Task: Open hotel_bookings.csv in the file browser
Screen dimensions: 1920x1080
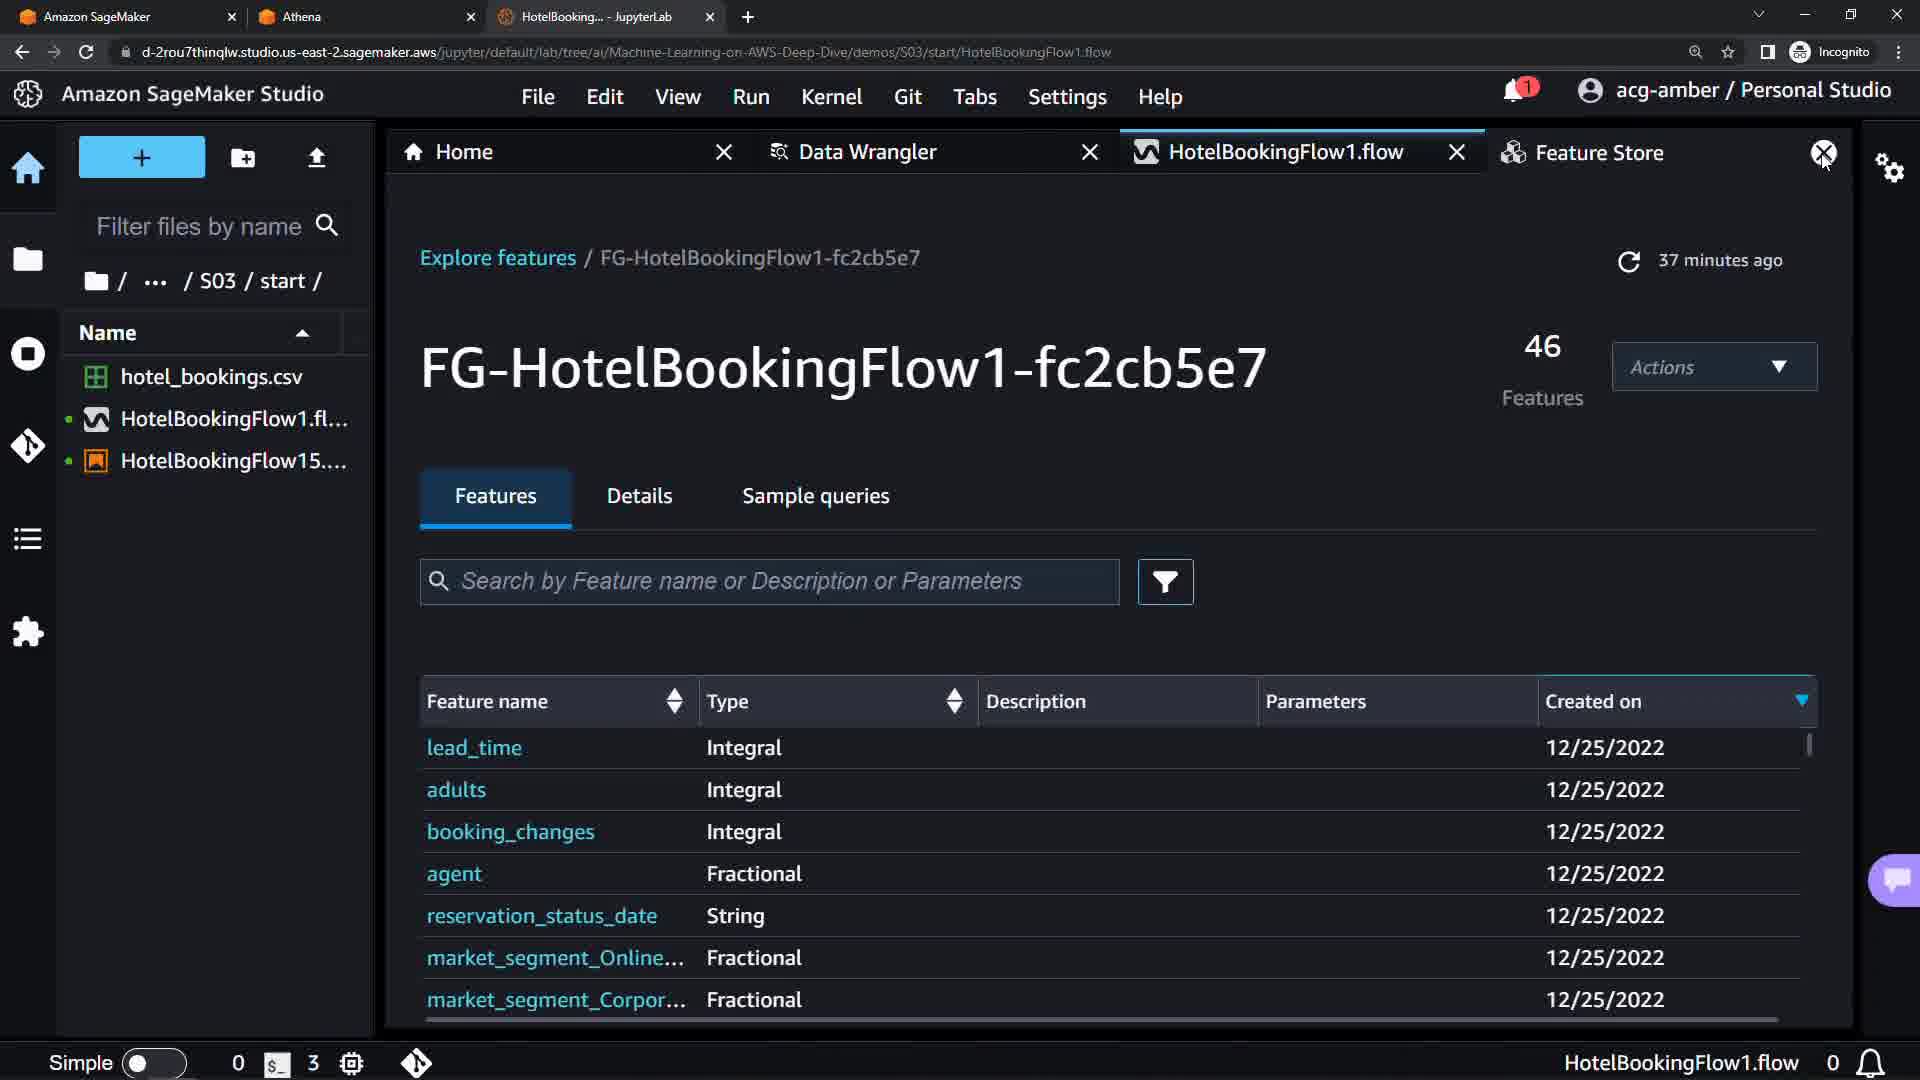Action: (x=211, y=377)
